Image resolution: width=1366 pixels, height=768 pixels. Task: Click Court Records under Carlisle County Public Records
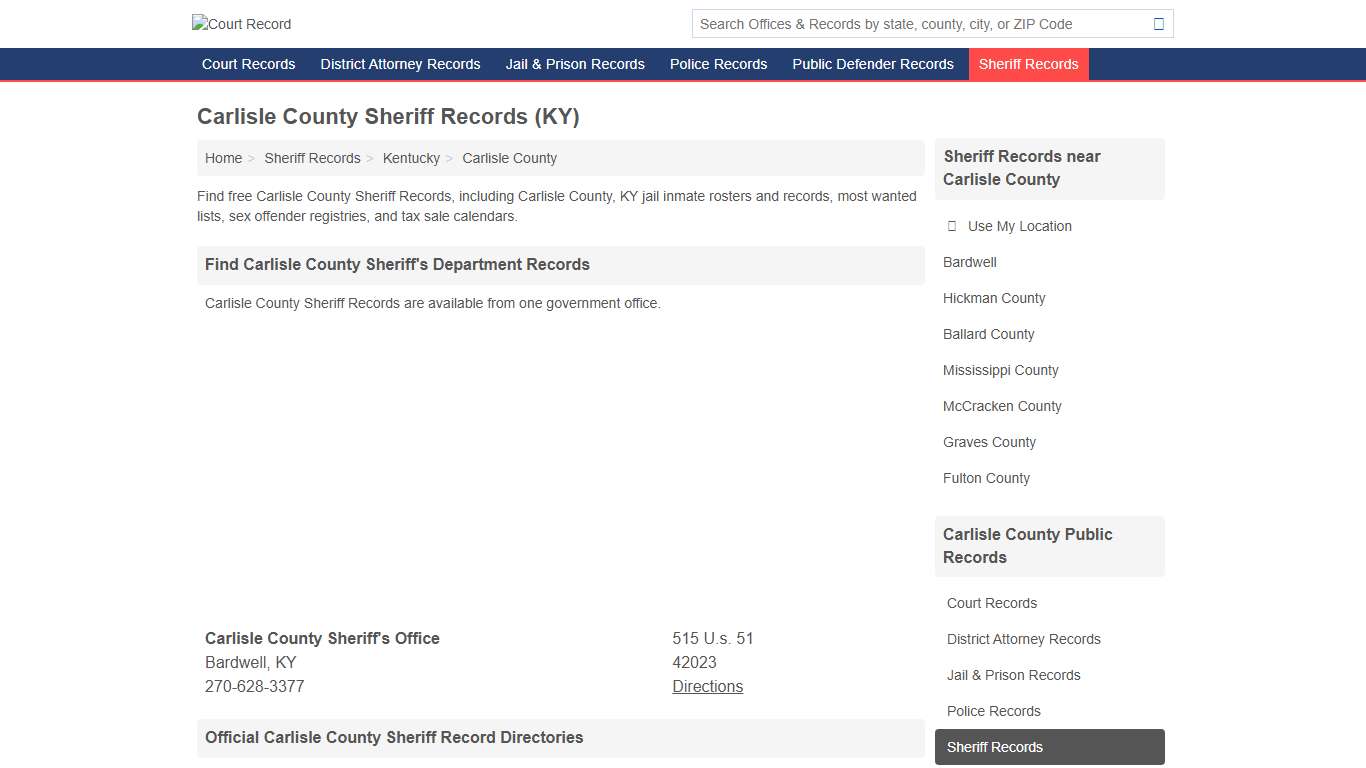coord(991,603)
